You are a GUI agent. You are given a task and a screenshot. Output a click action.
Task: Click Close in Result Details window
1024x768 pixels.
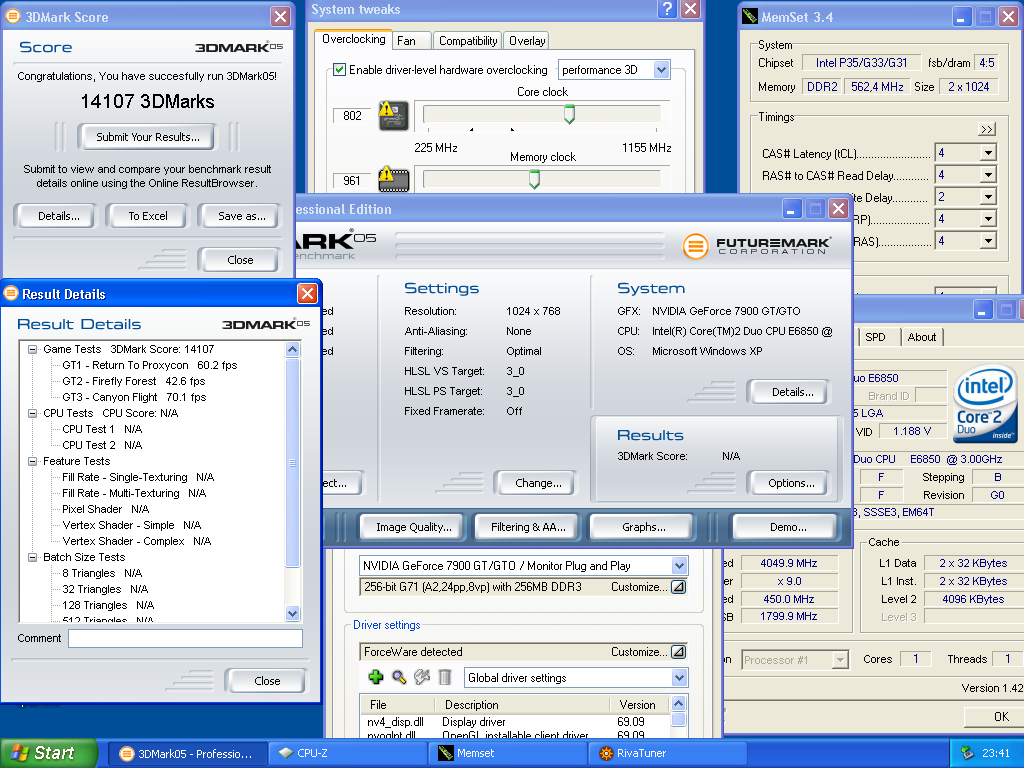pyautogui.click(x=266, y=680)
